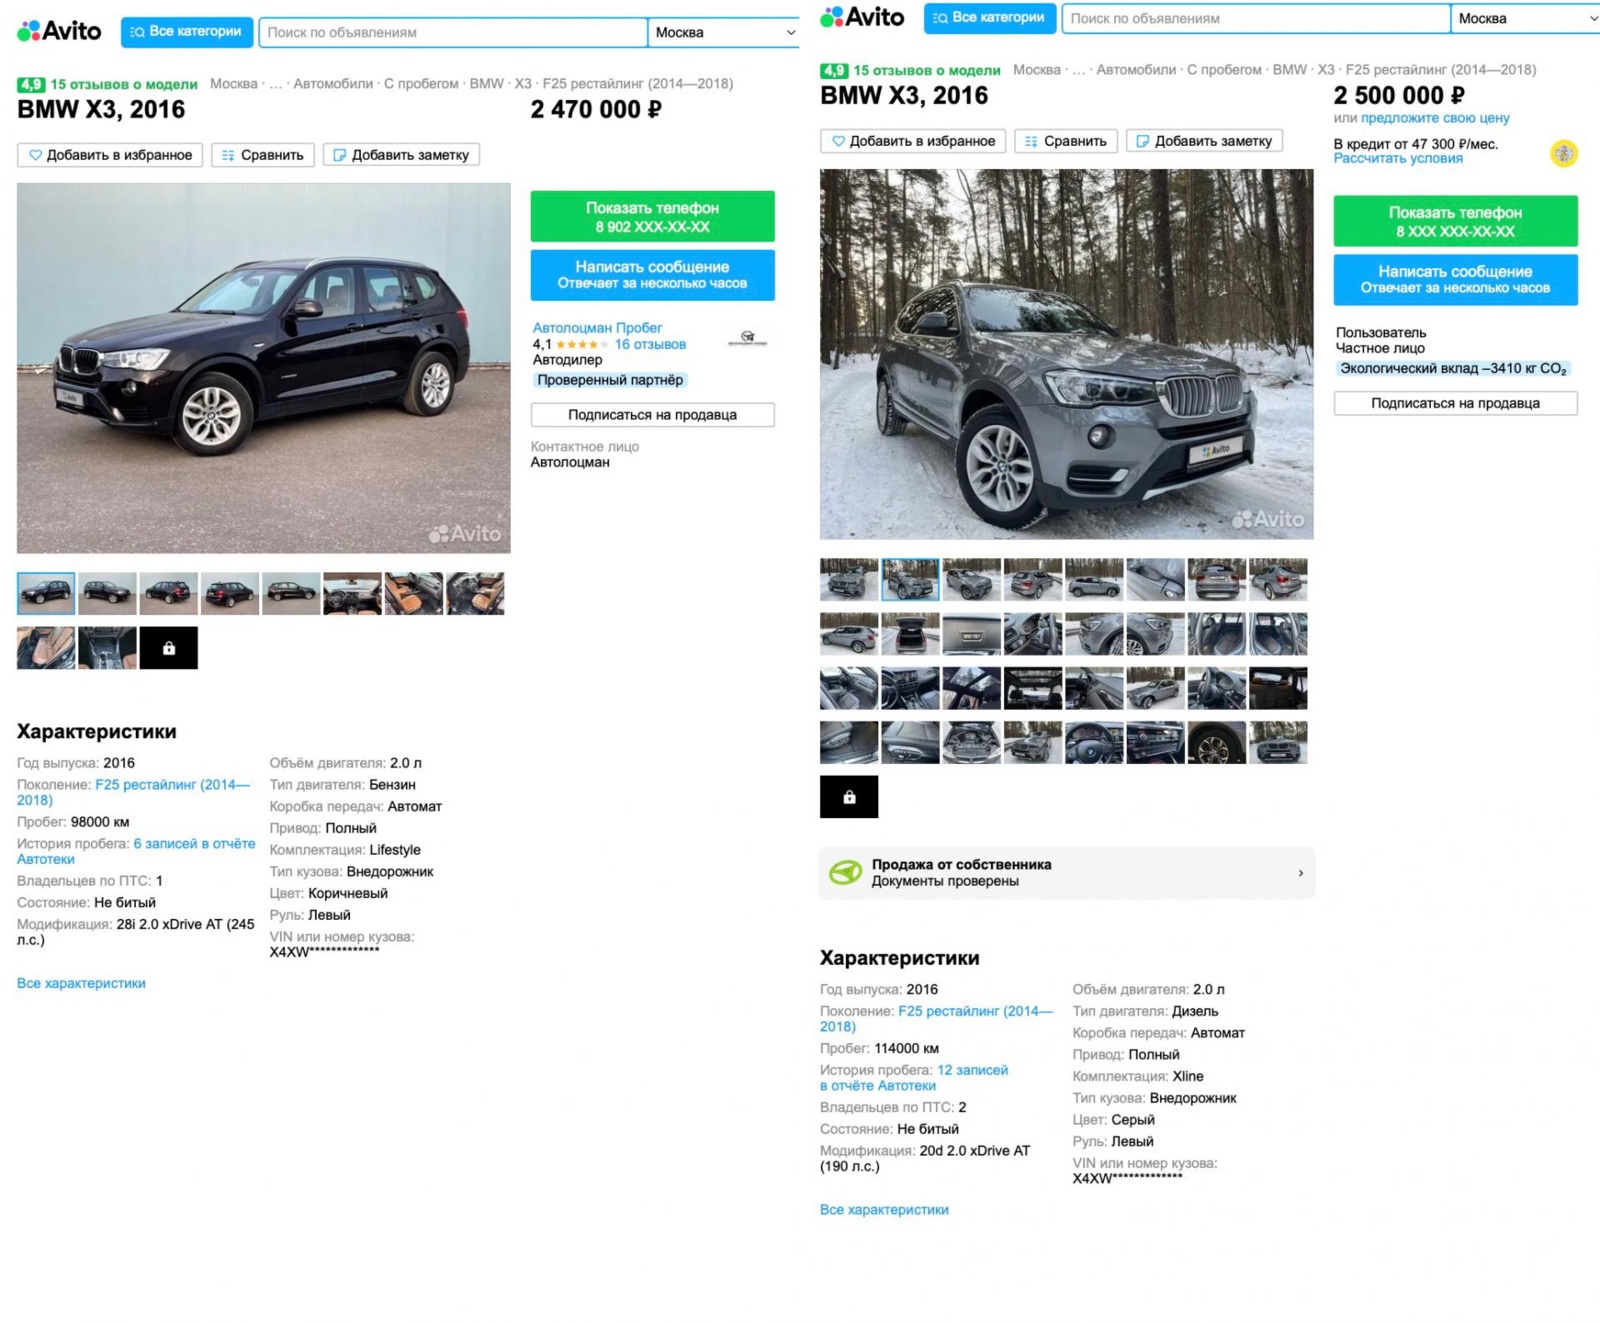The image size is (1600, 1323).
Task: Click green steering wheel owner-sale icon
Action: pyautogui.click(x=845, y=872)
